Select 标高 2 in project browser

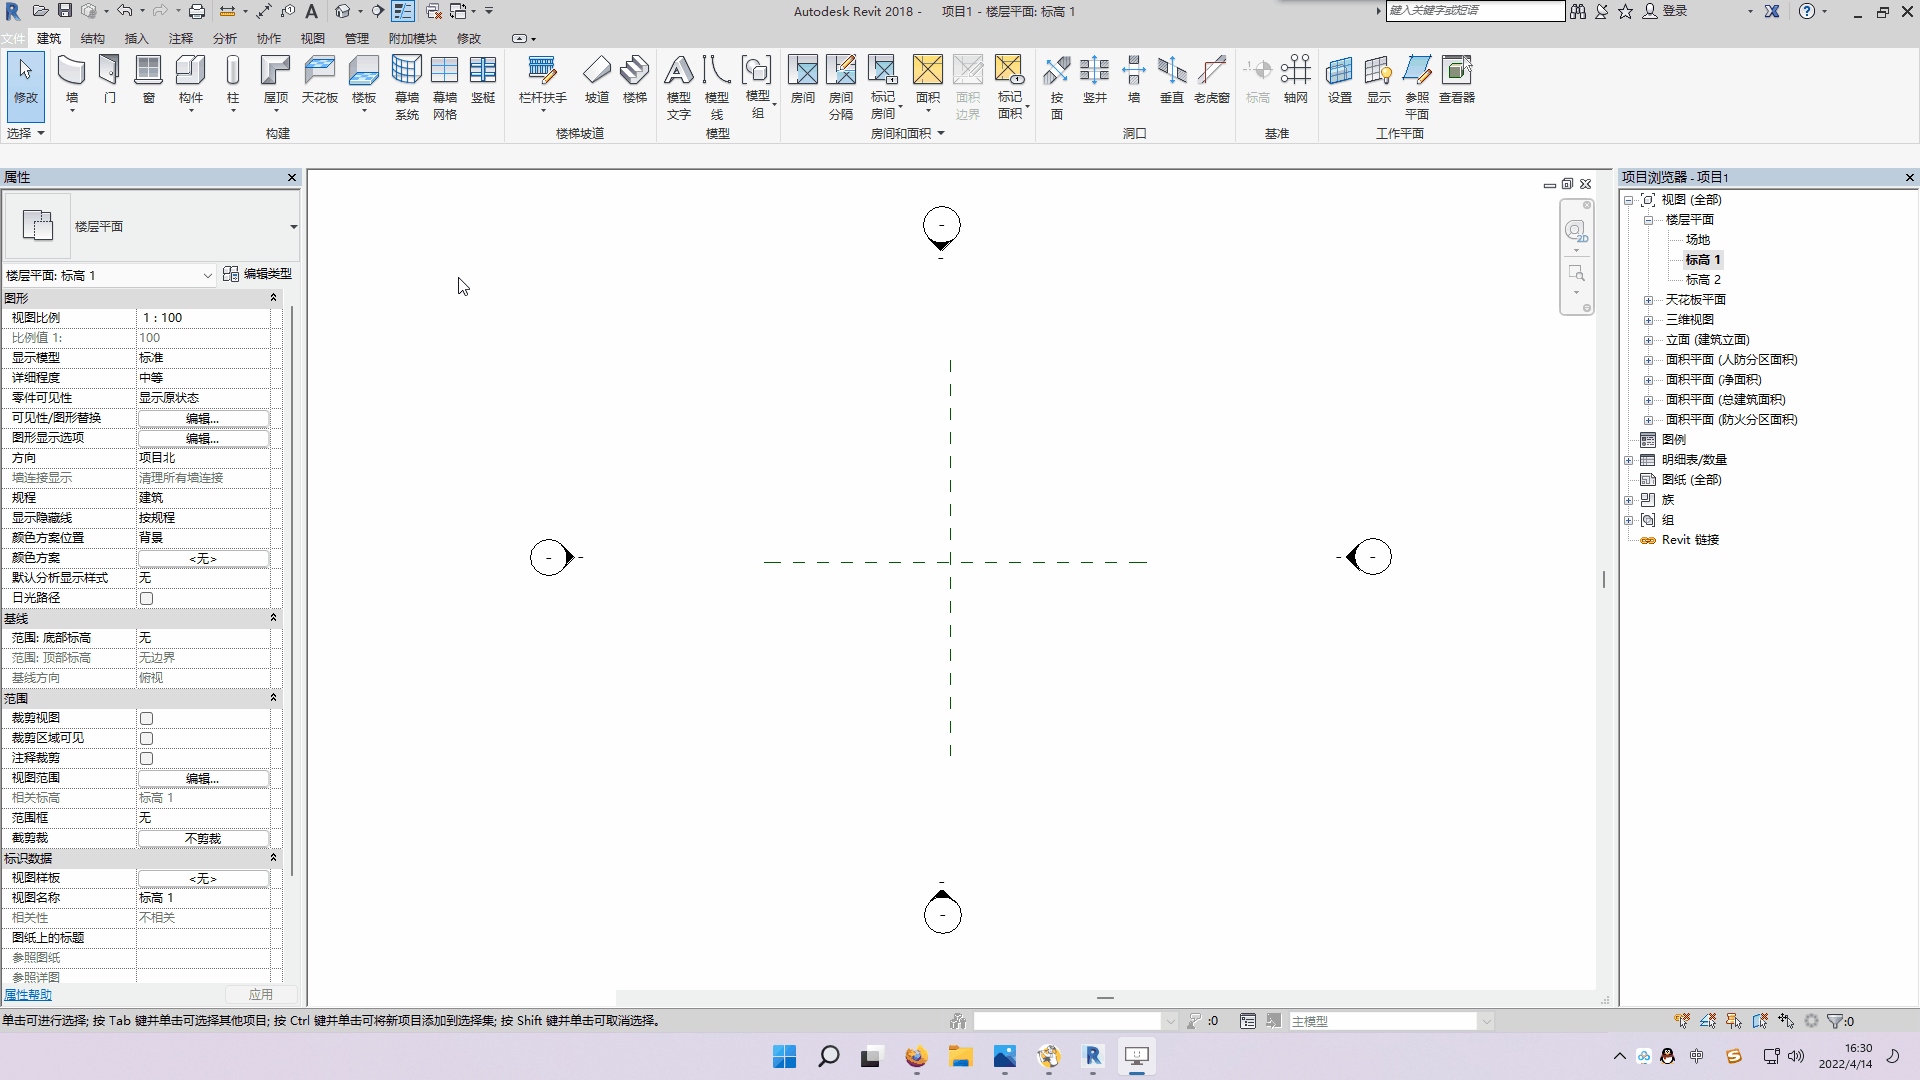pos(1702,280)
